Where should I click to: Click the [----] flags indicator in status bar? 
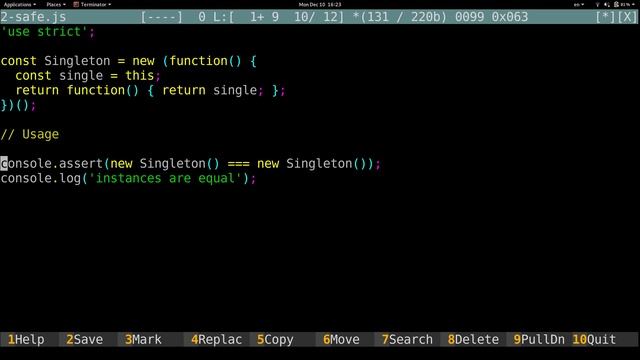(x=162, y=17)
